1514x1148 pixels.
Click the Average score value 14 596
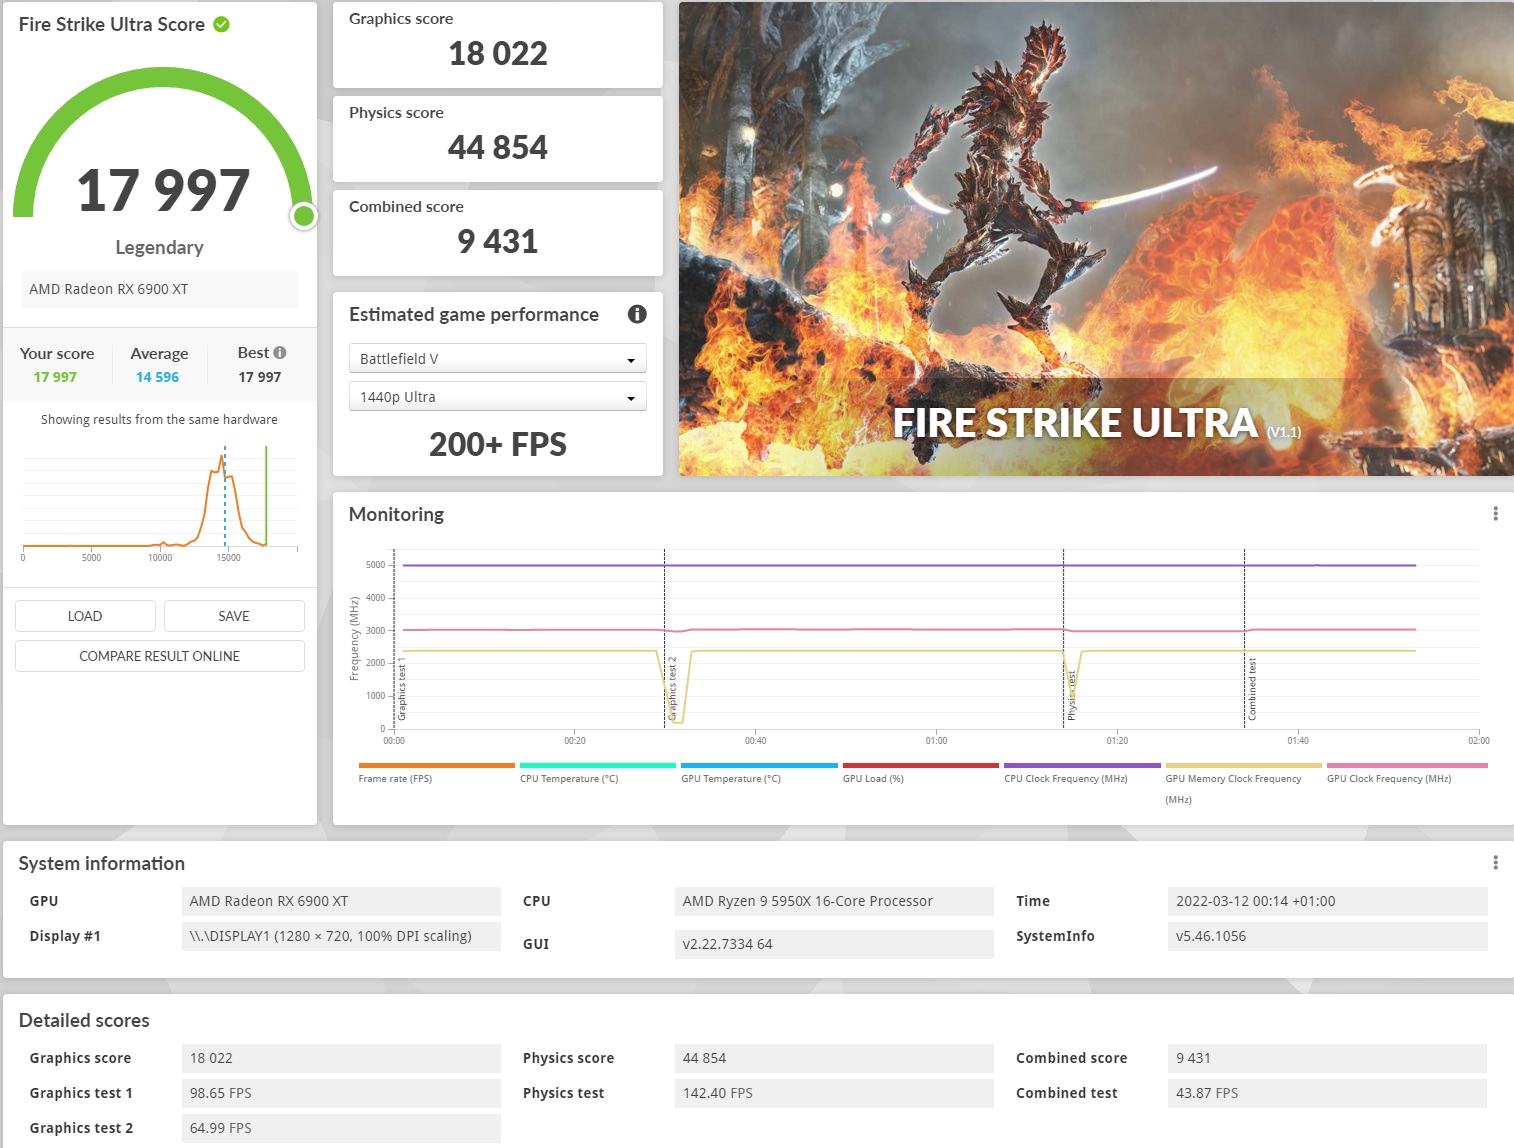coord(158,377)
